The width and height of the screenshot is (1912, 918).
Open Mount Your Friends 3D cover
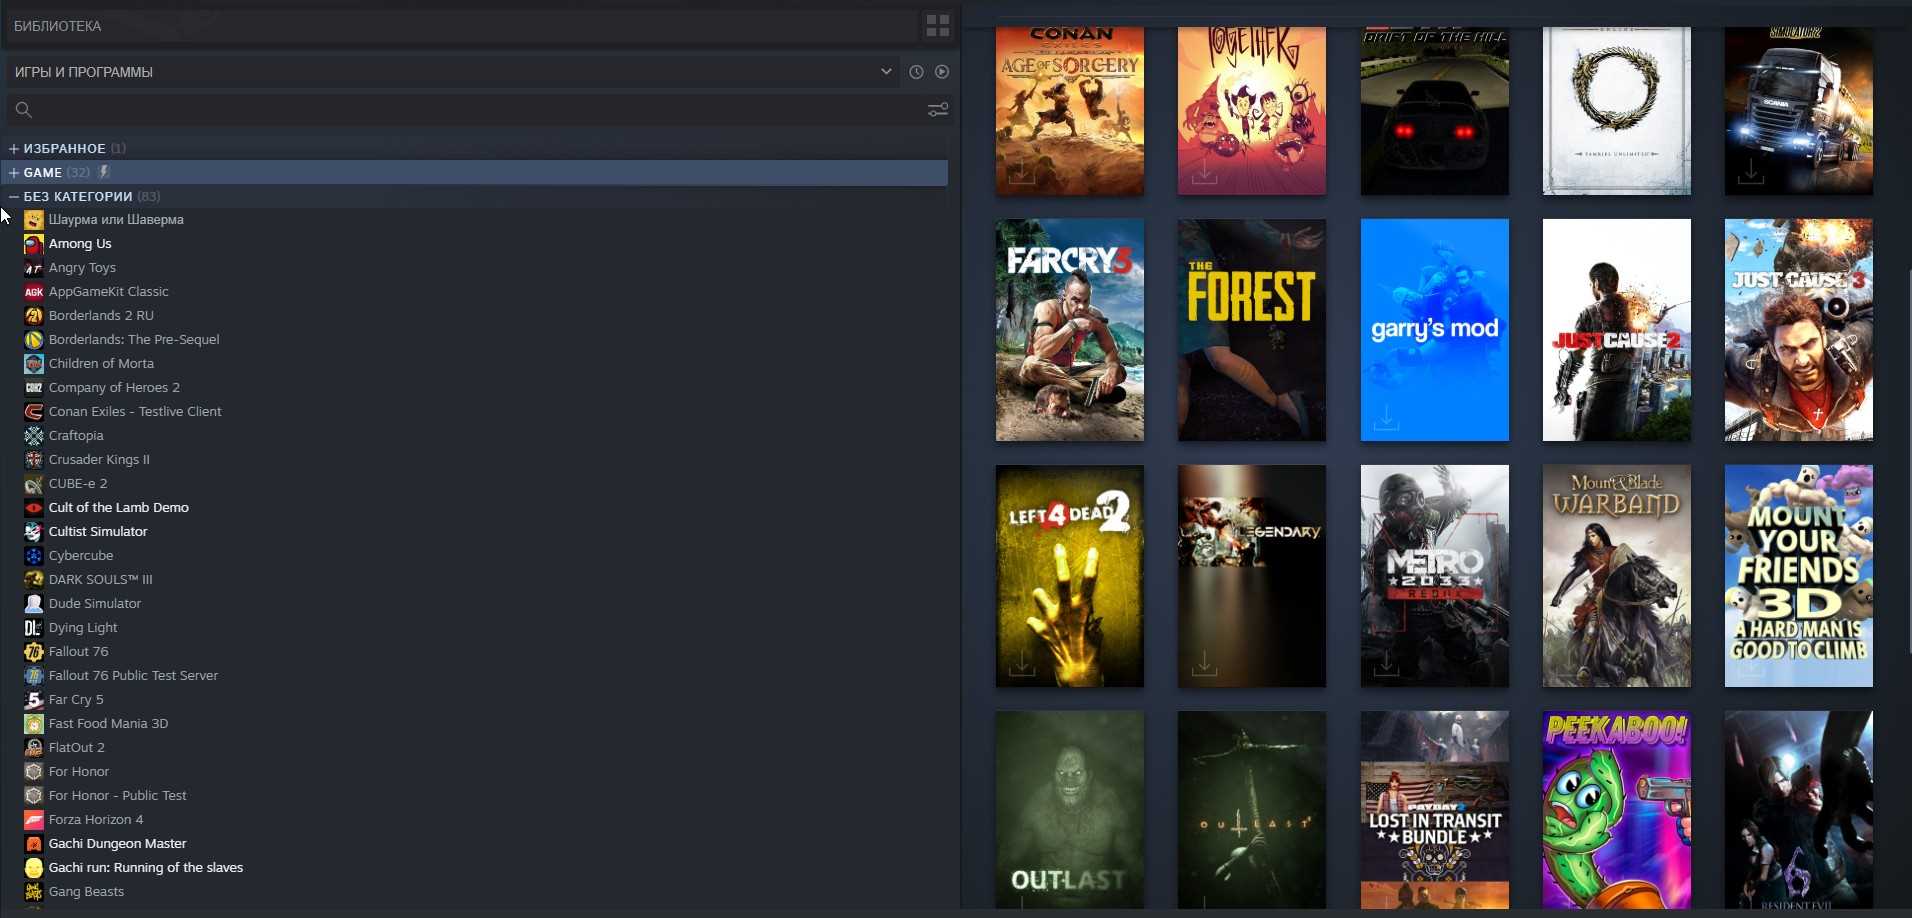[x=1799, y=576]
